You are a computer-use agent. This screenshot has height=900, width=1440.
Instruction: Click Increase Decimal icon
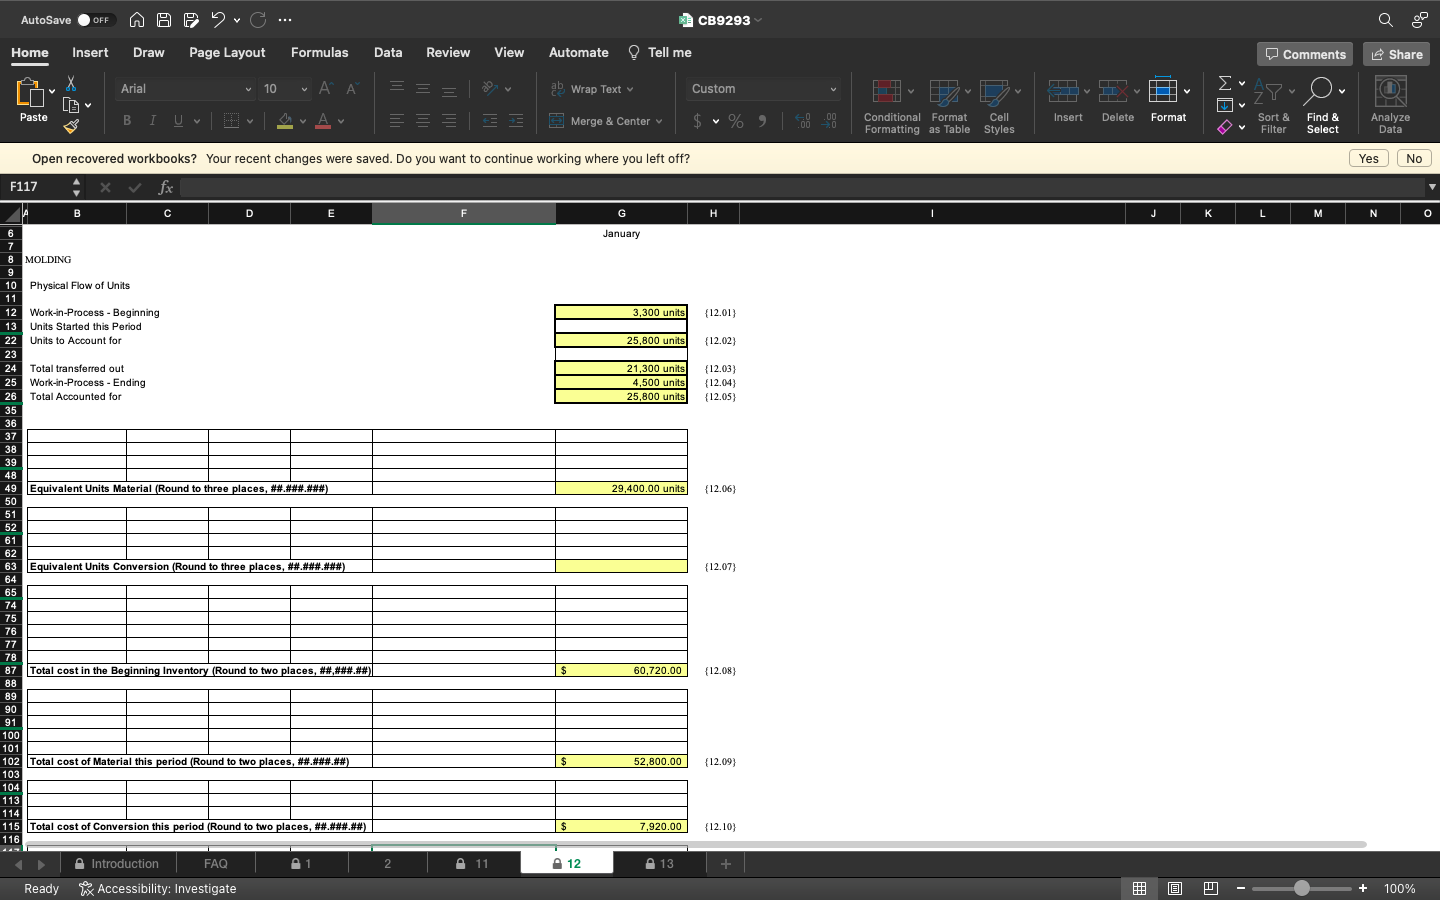click(x=803, y=121)
